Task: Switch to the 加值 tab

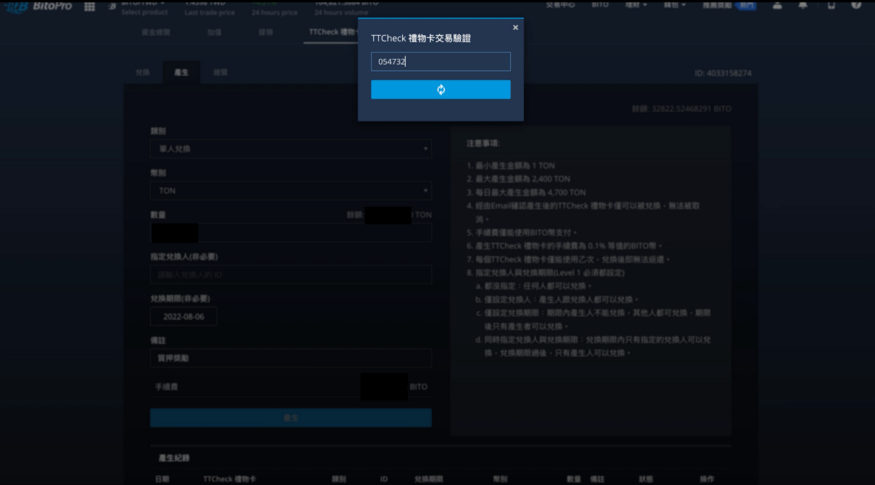Action: tap(214, 32)
